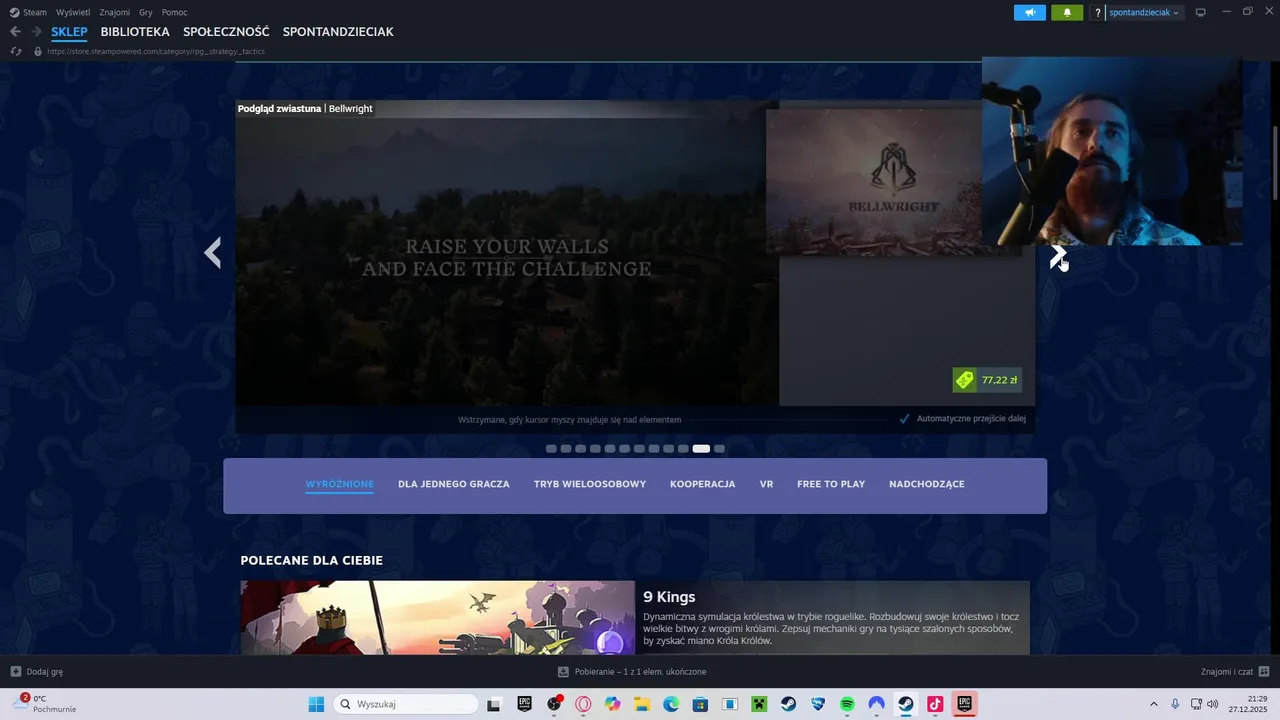This screenshot has height=720, width=1280.
Task: Show hidden tray icons chevron
Action: [1153, 704]
